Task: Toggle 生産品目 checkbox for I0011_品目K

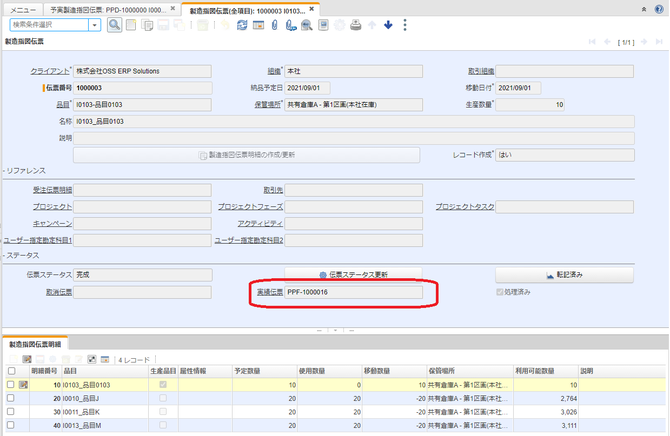Action: pos(163,412)
